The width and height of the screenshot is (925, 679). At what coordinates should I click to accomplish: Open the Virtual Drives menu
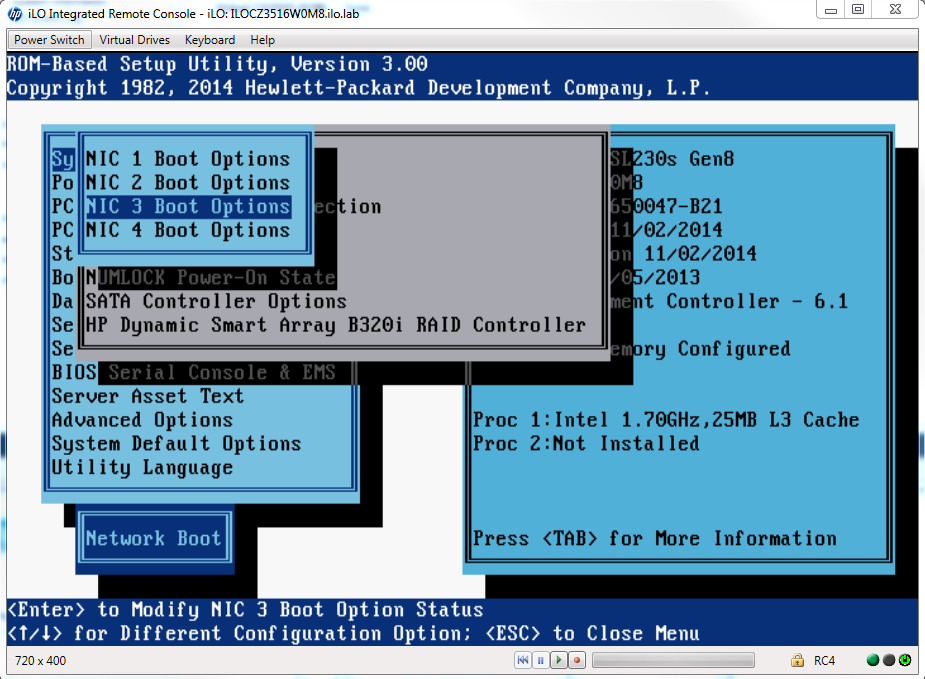click(135, 40)
